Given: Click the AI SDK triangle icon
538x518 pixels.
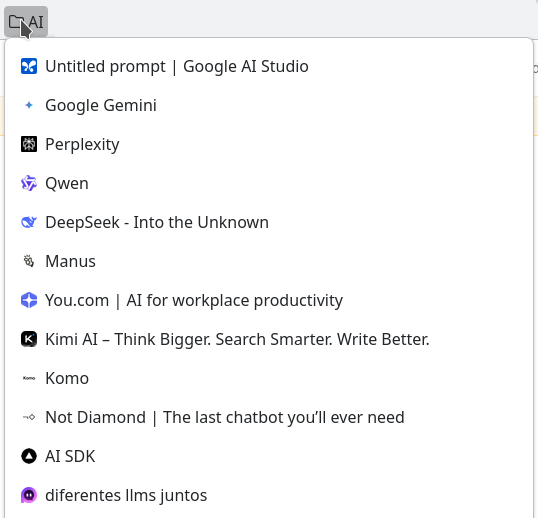Looking at the screenshot, I should click(x=29, y=456).
